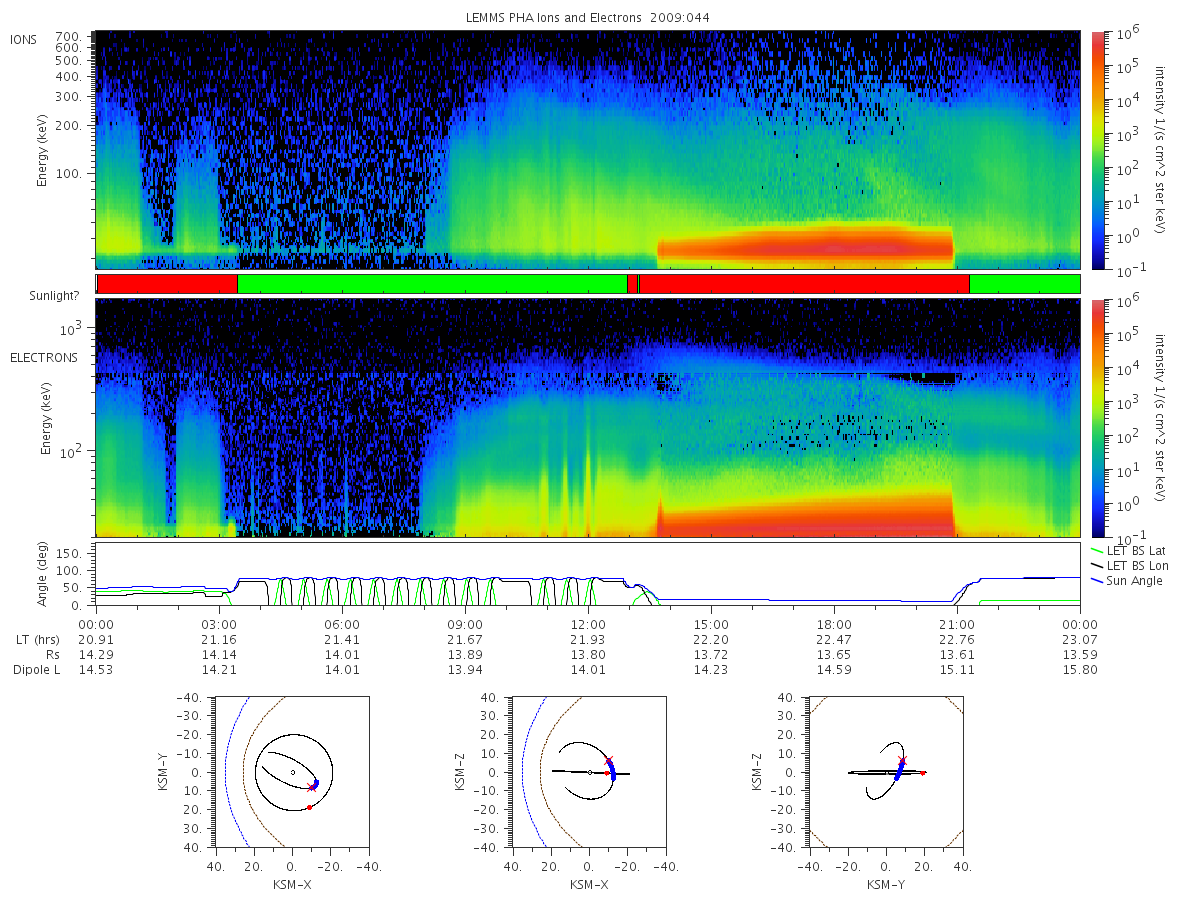Click the 21:00 time axis tick label
Screen dimensions: 1200x900
pyautogui.click(x=957, y=623)
